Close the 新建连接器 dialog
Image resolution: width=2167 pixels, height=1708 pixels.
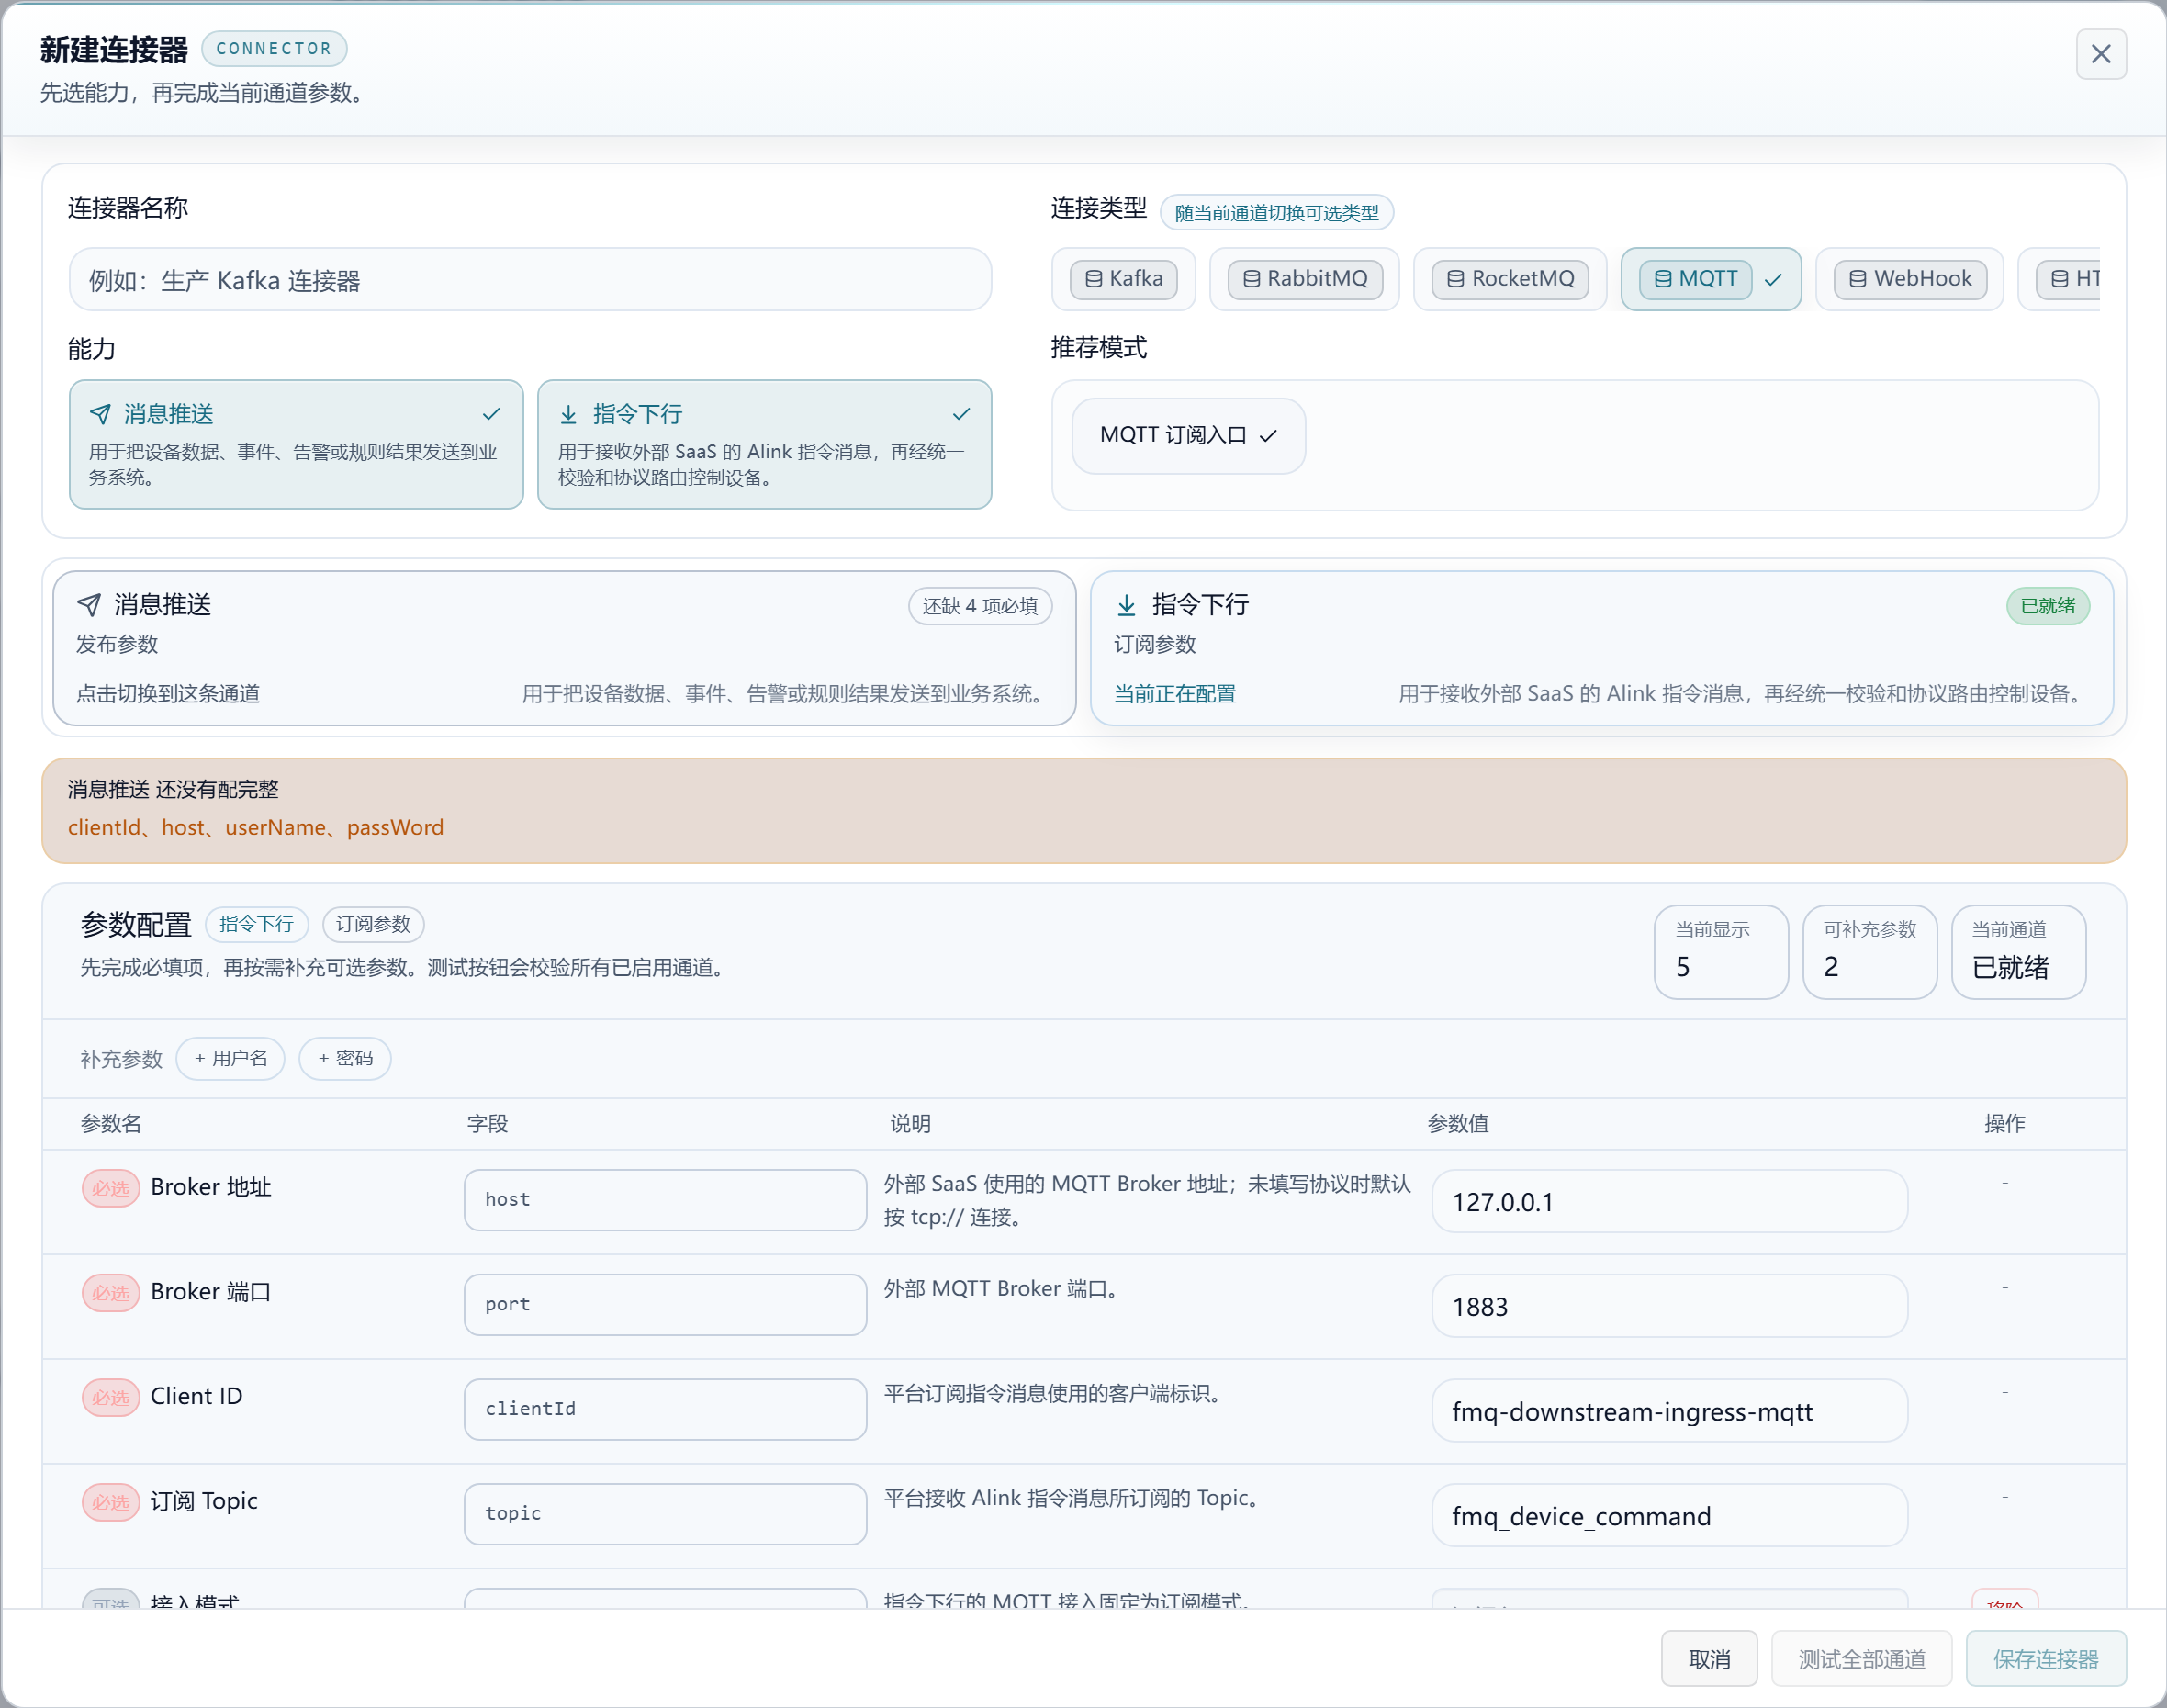pyautogui.click(x=2100, y=54)
